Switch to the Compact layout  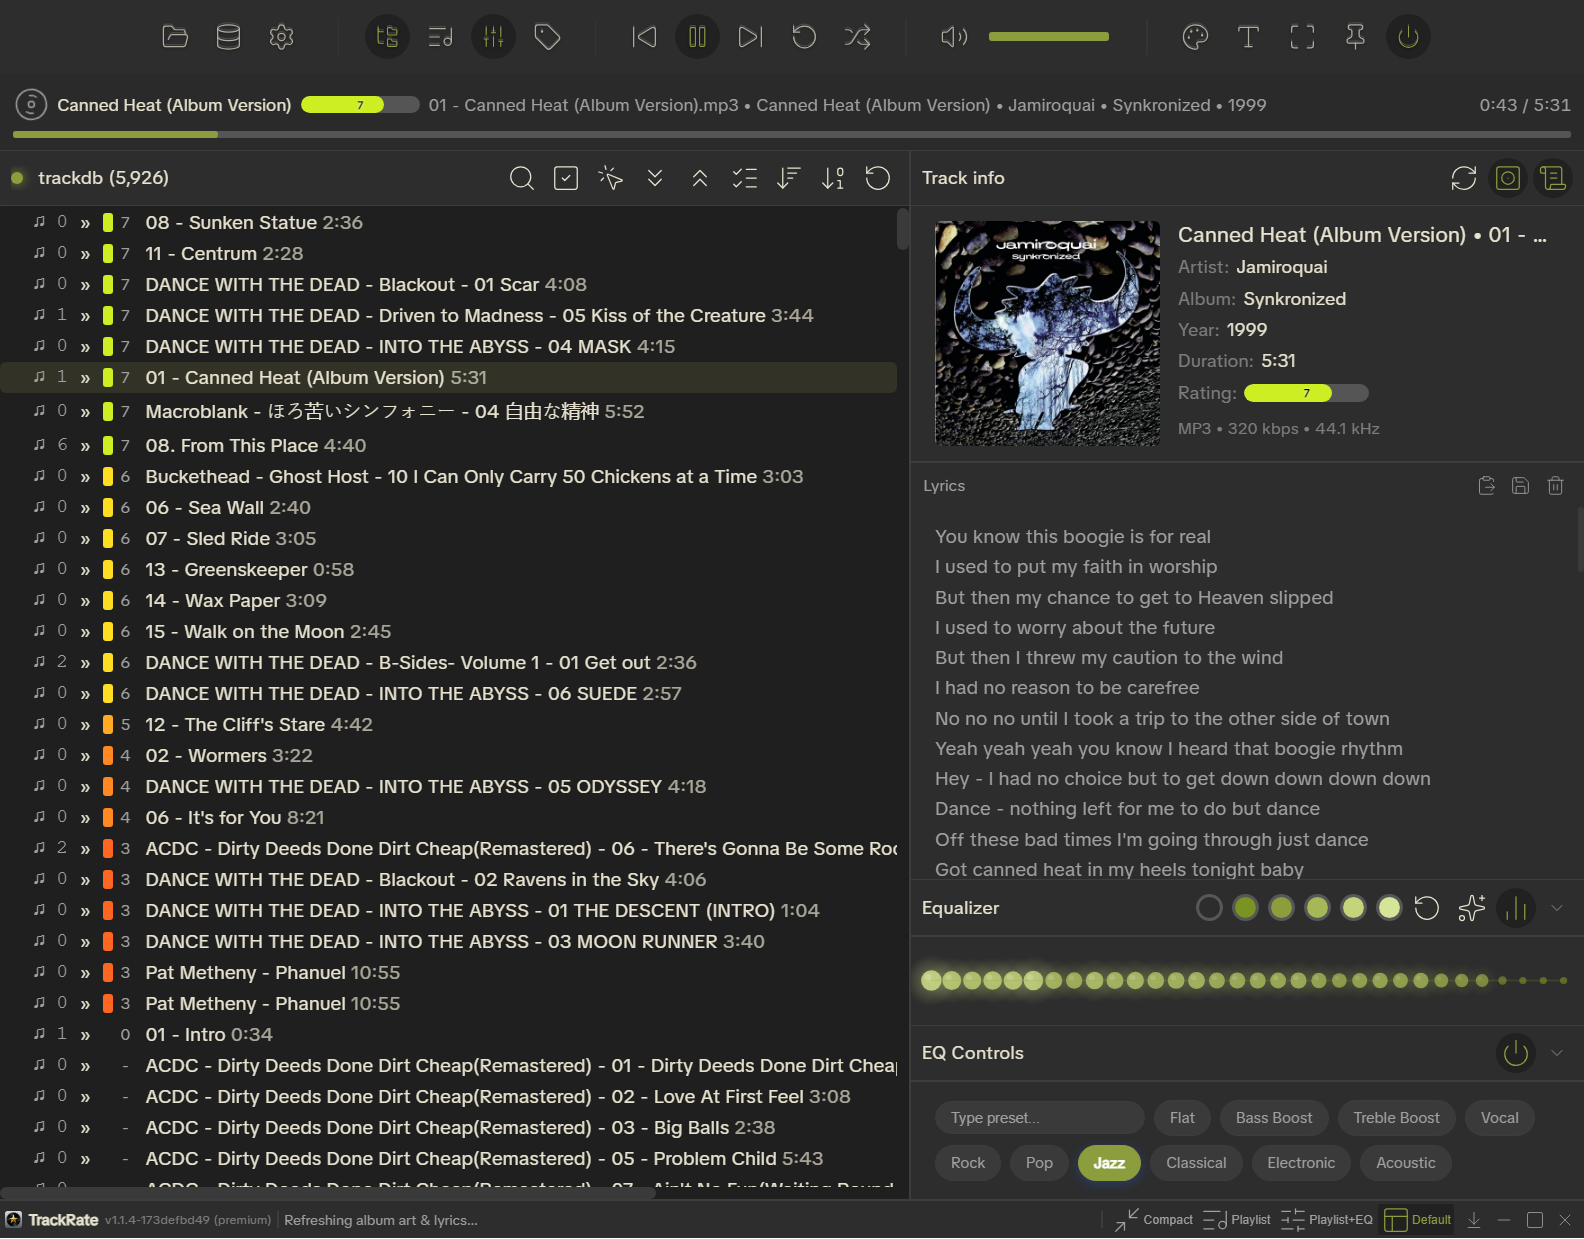click(1155, 1220)
